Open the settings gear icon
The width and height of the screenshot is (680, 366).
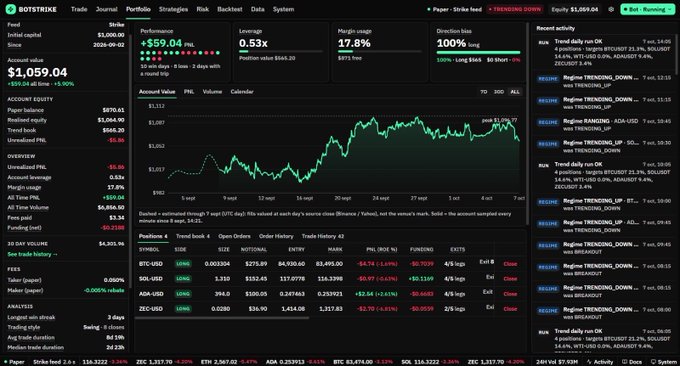pyautogui.click(x=611, y=9)
